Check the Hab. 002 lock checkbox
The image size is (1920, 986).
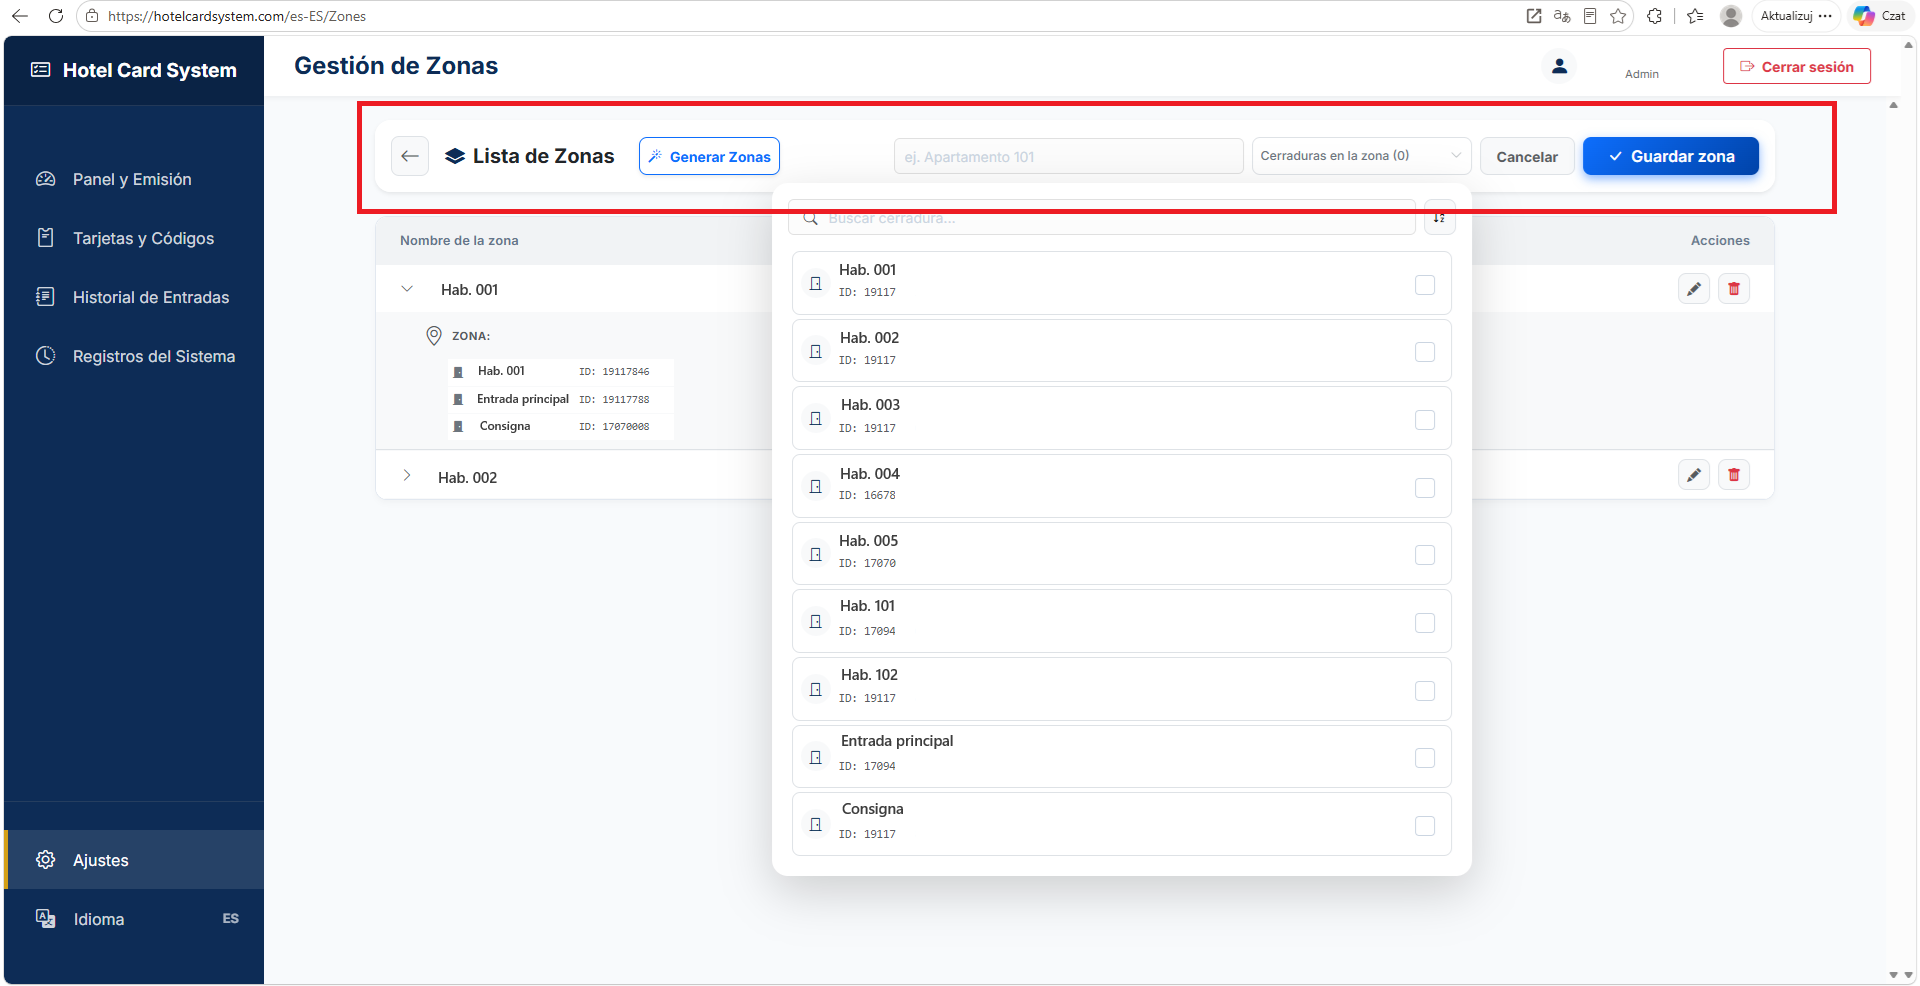pos(1425,352)
